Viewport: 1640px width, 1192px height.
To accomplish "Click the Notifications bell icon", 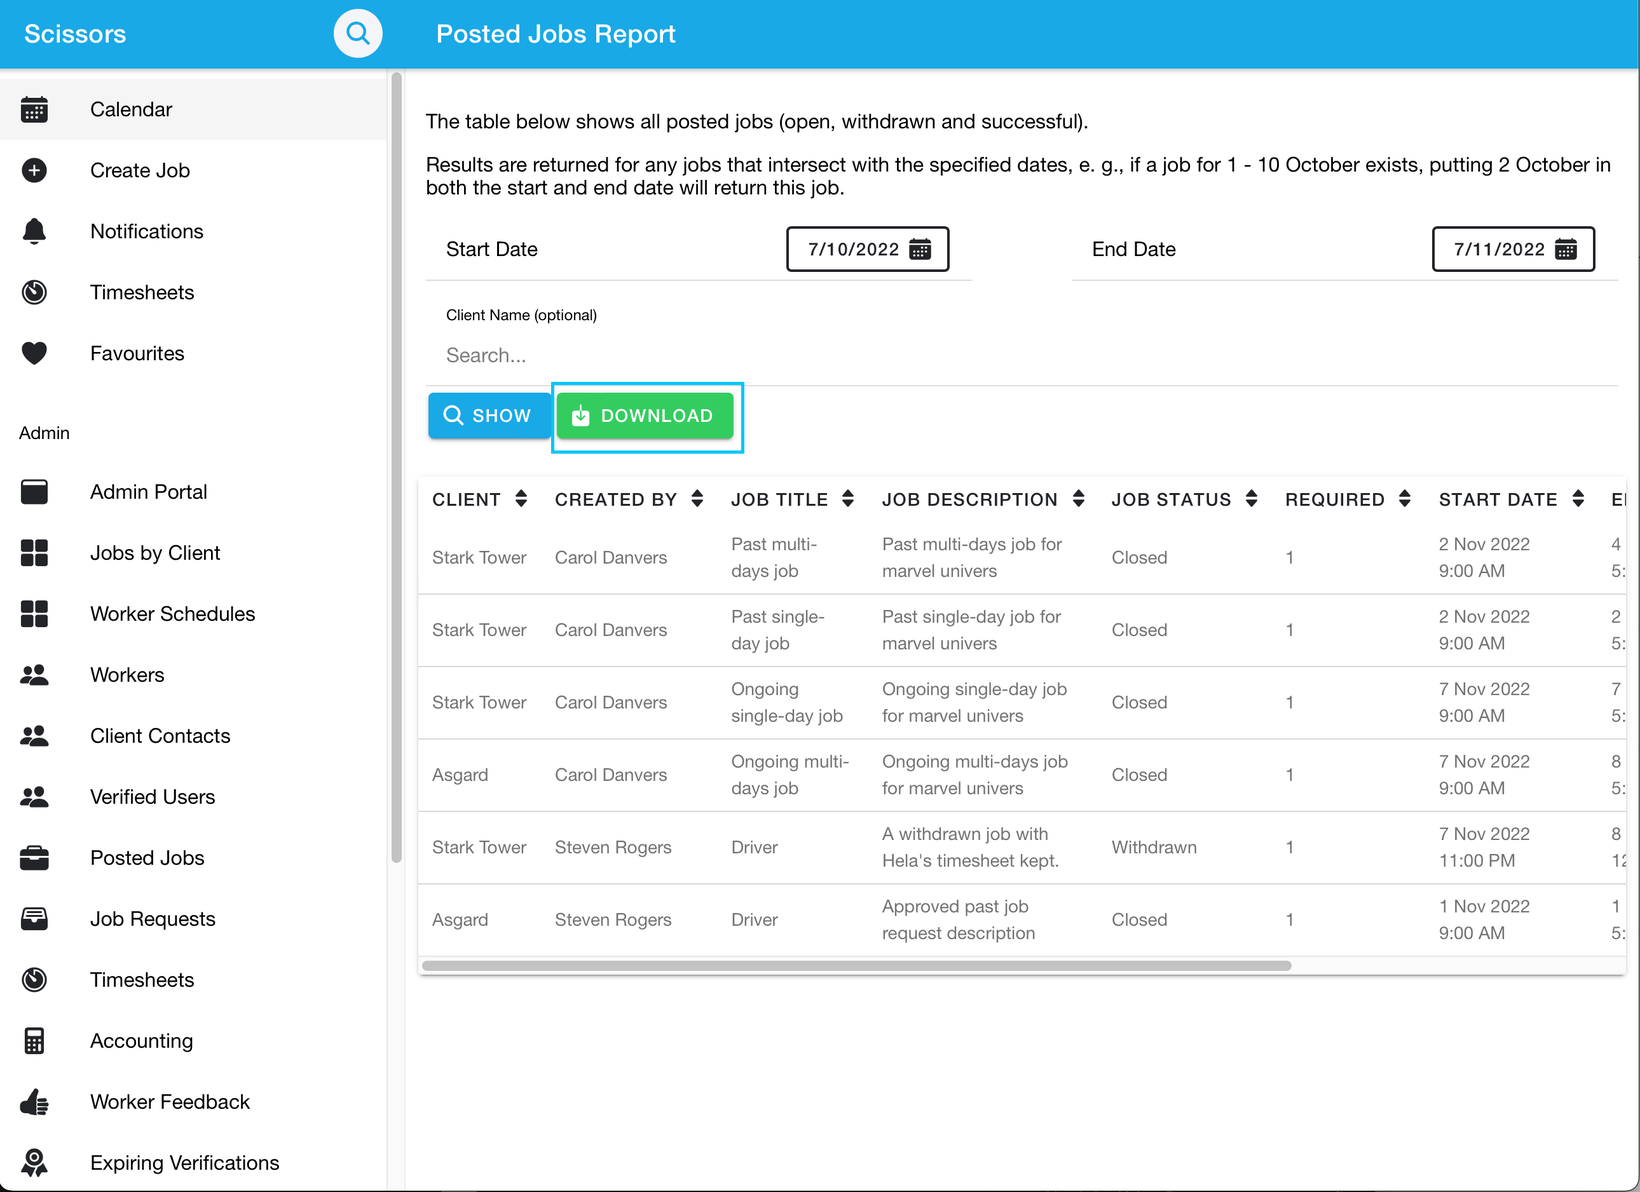I will pos(34,232).
